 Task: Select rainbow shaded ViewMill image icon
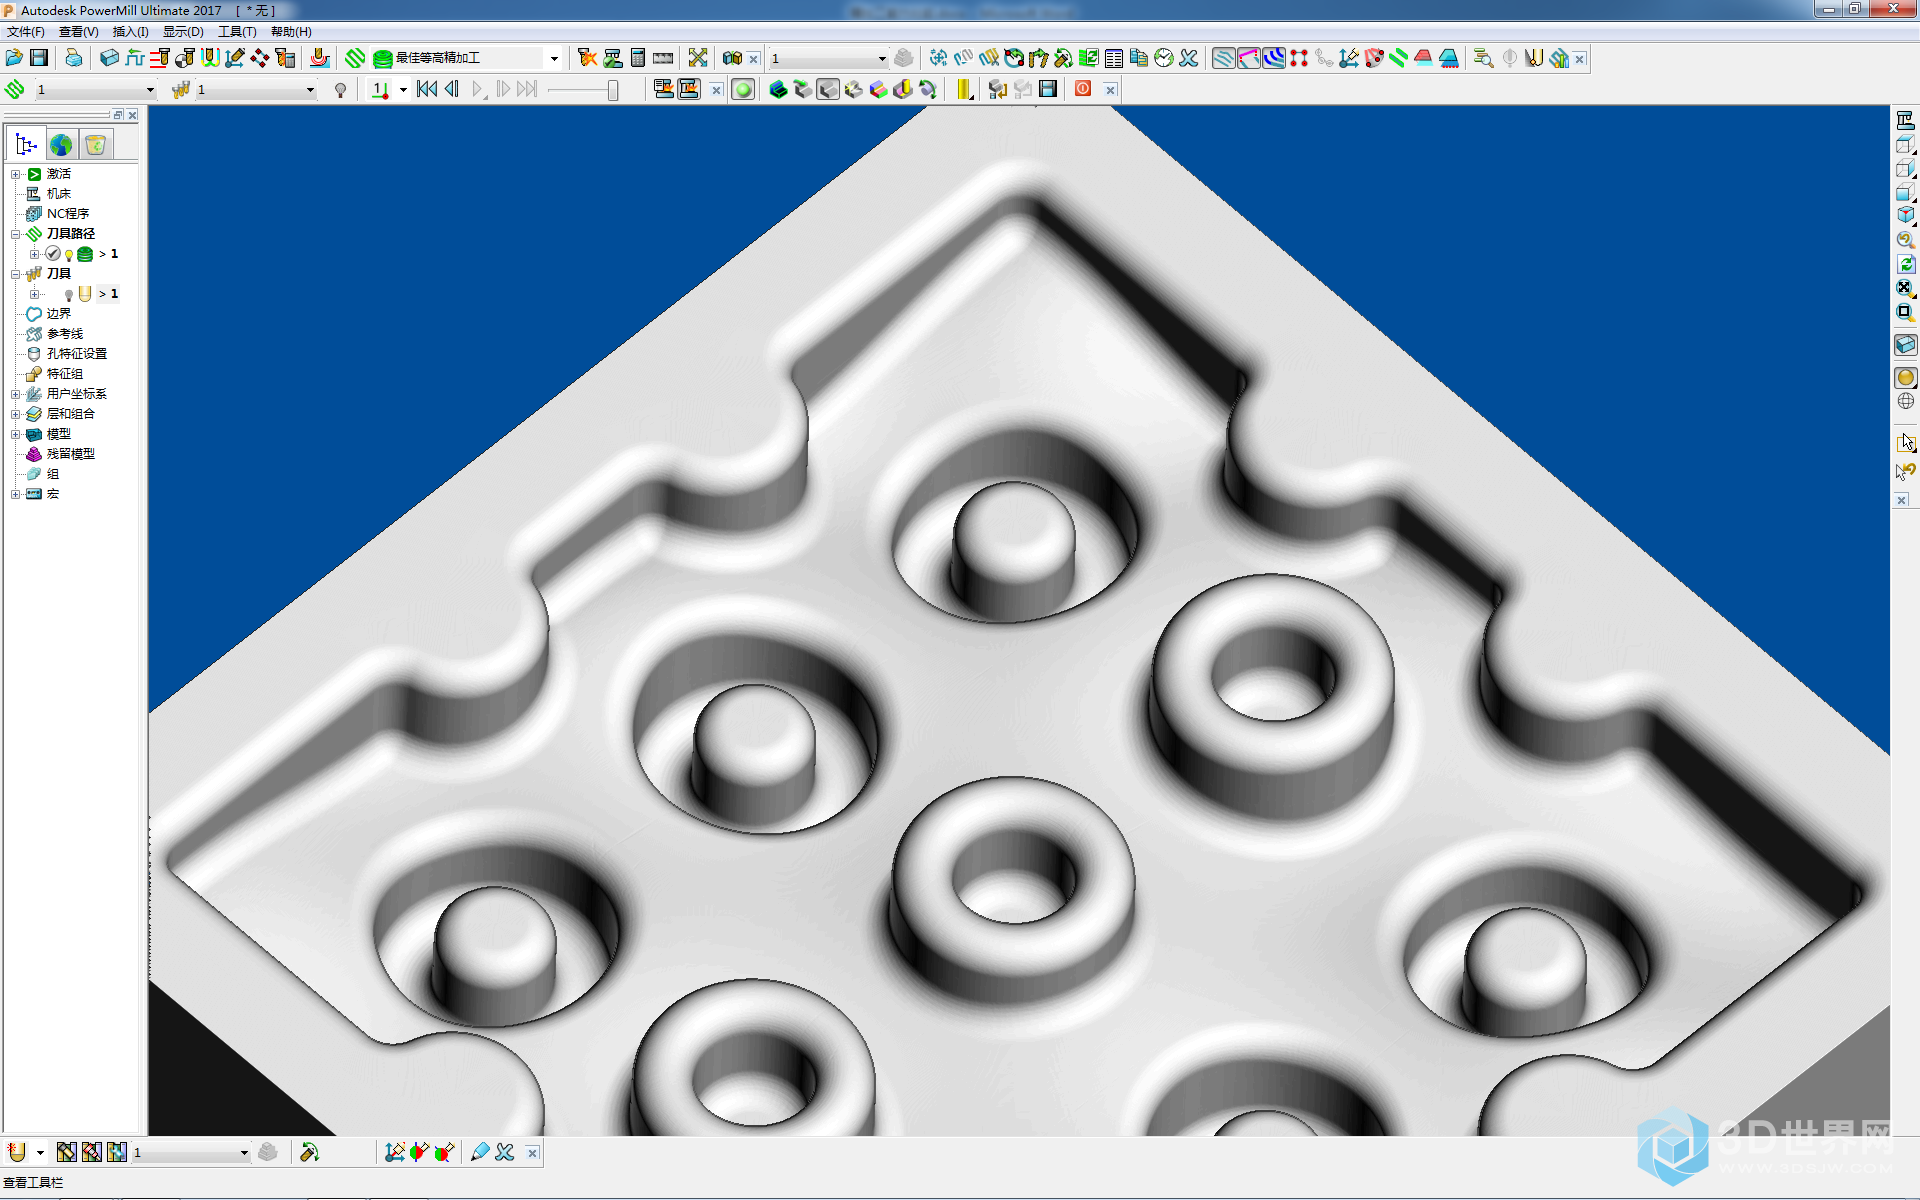pyautogui.click(x=878, y=89)
